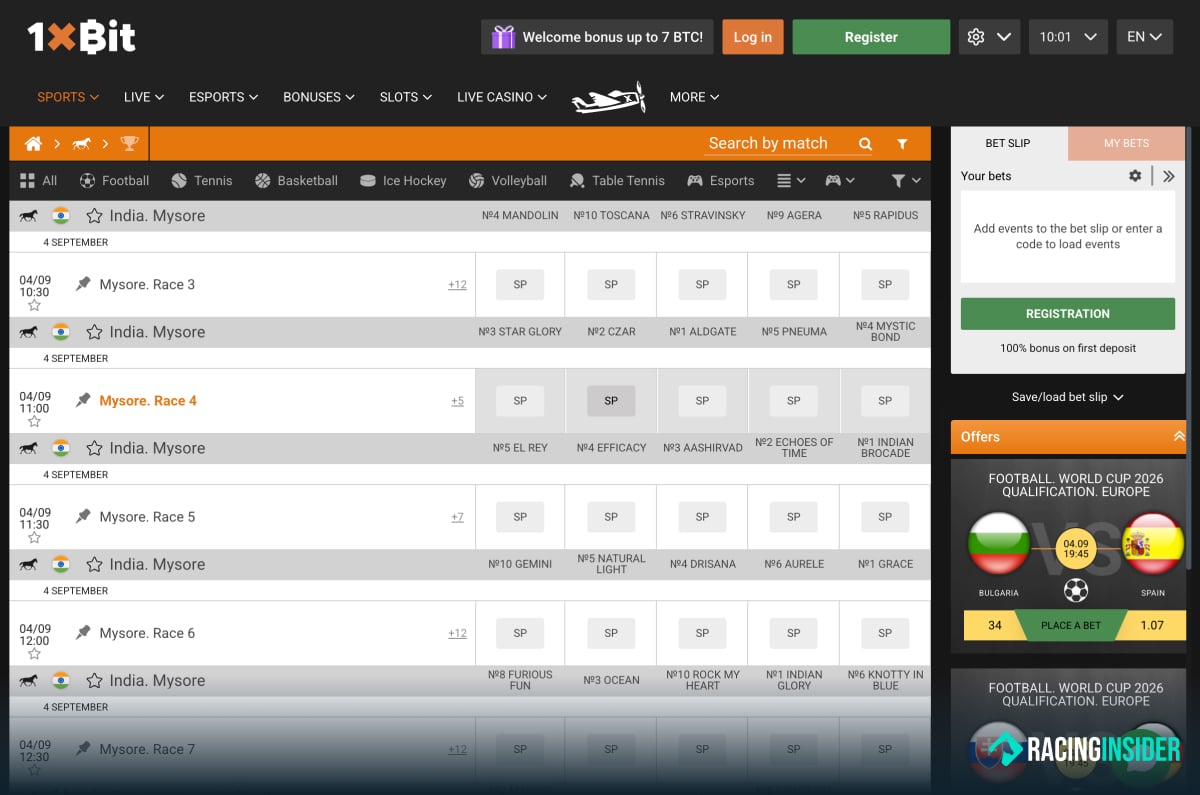This screenshot has height=795, width=1200.
Task: Open the settings gear dropdown in header
Action: pos(989,37)
